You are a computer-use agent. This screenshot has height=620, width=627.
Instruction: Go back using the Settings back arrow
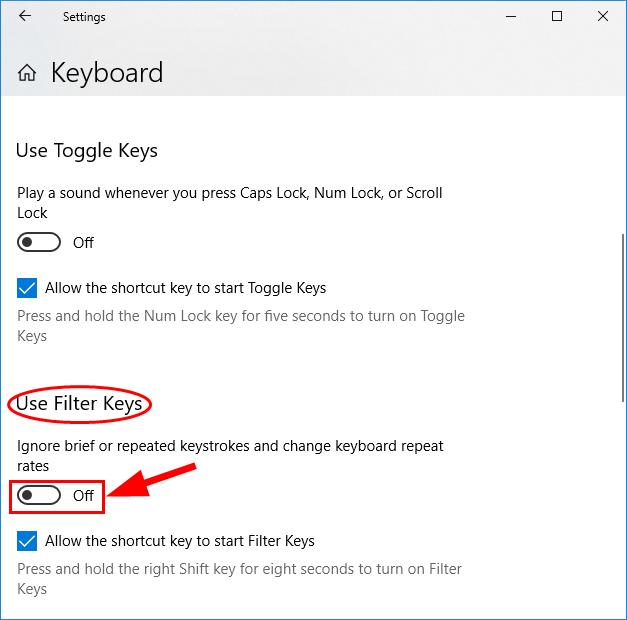point(25,16)
